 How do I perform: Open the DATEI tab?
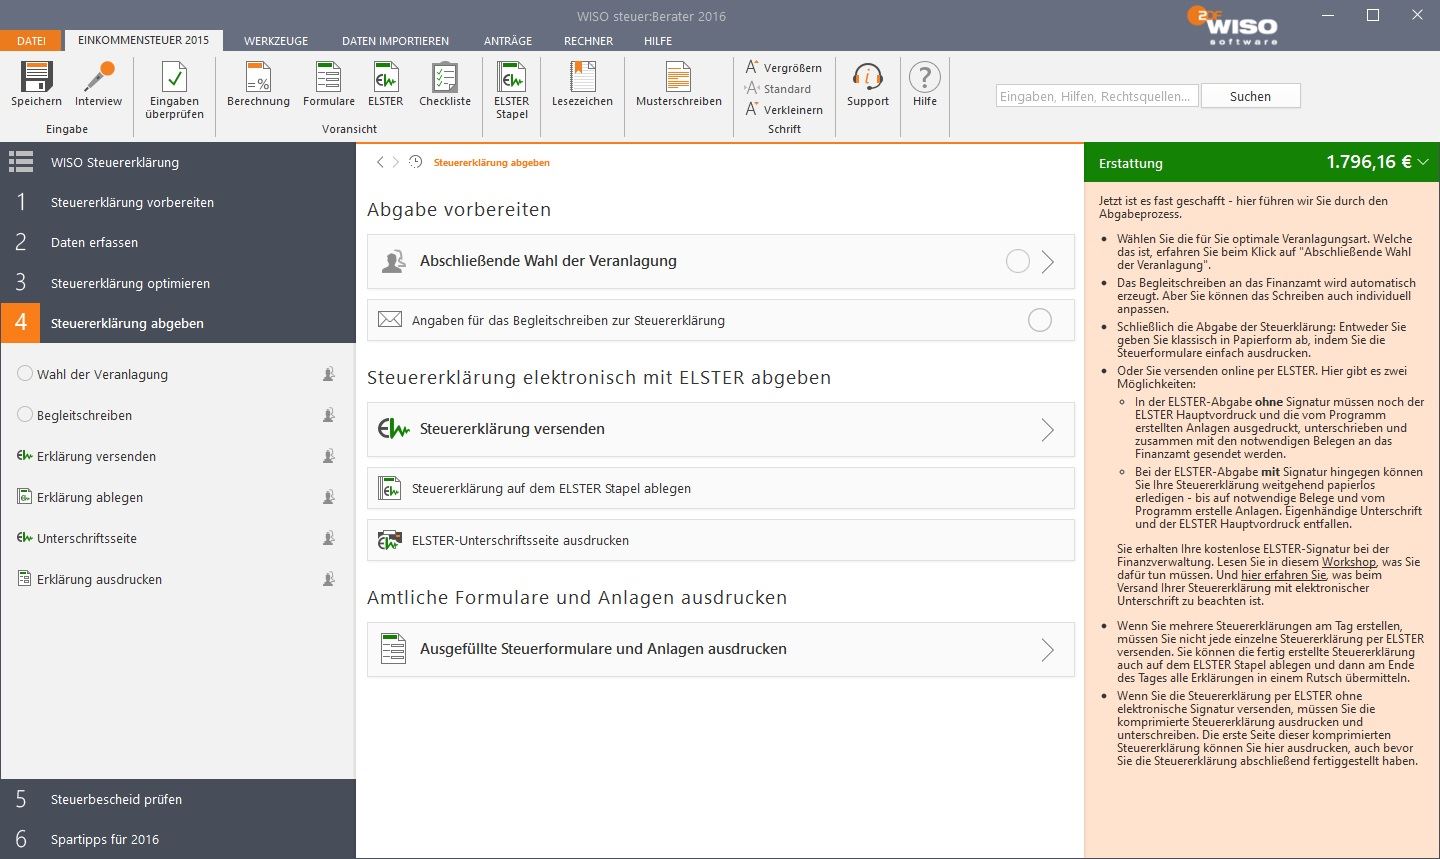point(31,41)
